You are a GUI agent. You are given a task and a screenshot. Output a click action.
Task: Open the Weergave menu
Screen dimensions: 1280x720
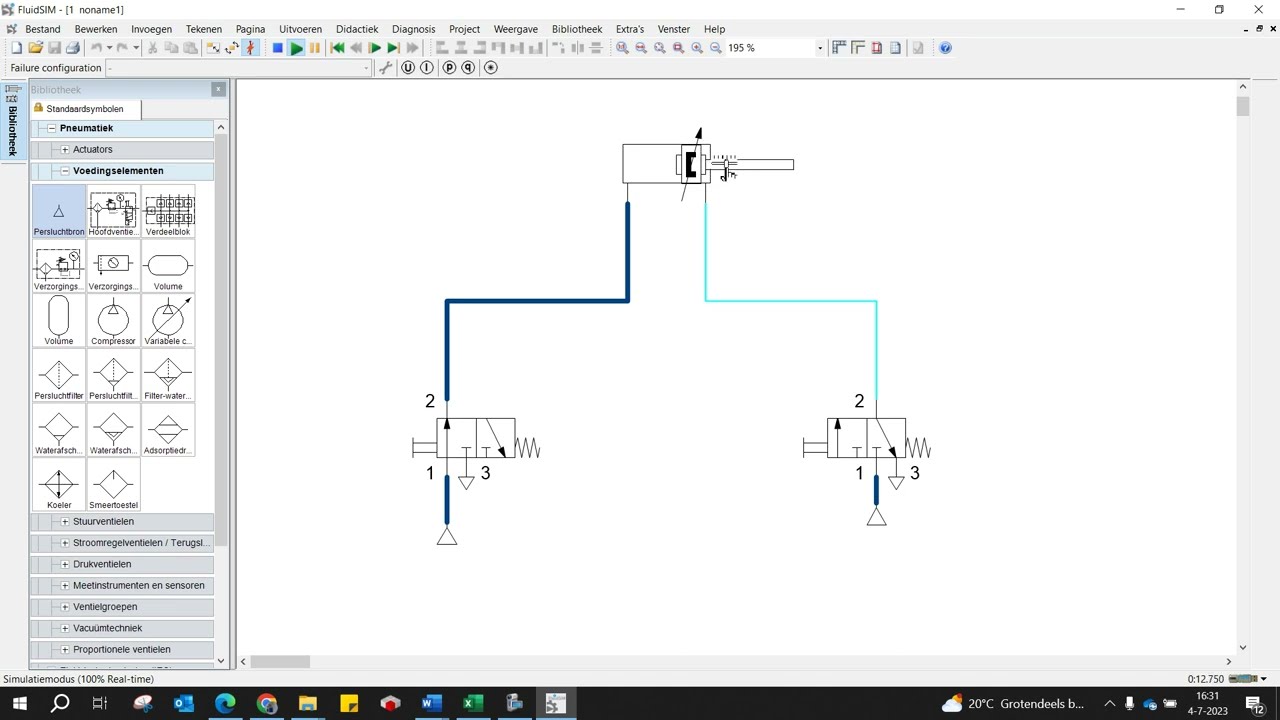pyautogui.click(x=516, y=29)
